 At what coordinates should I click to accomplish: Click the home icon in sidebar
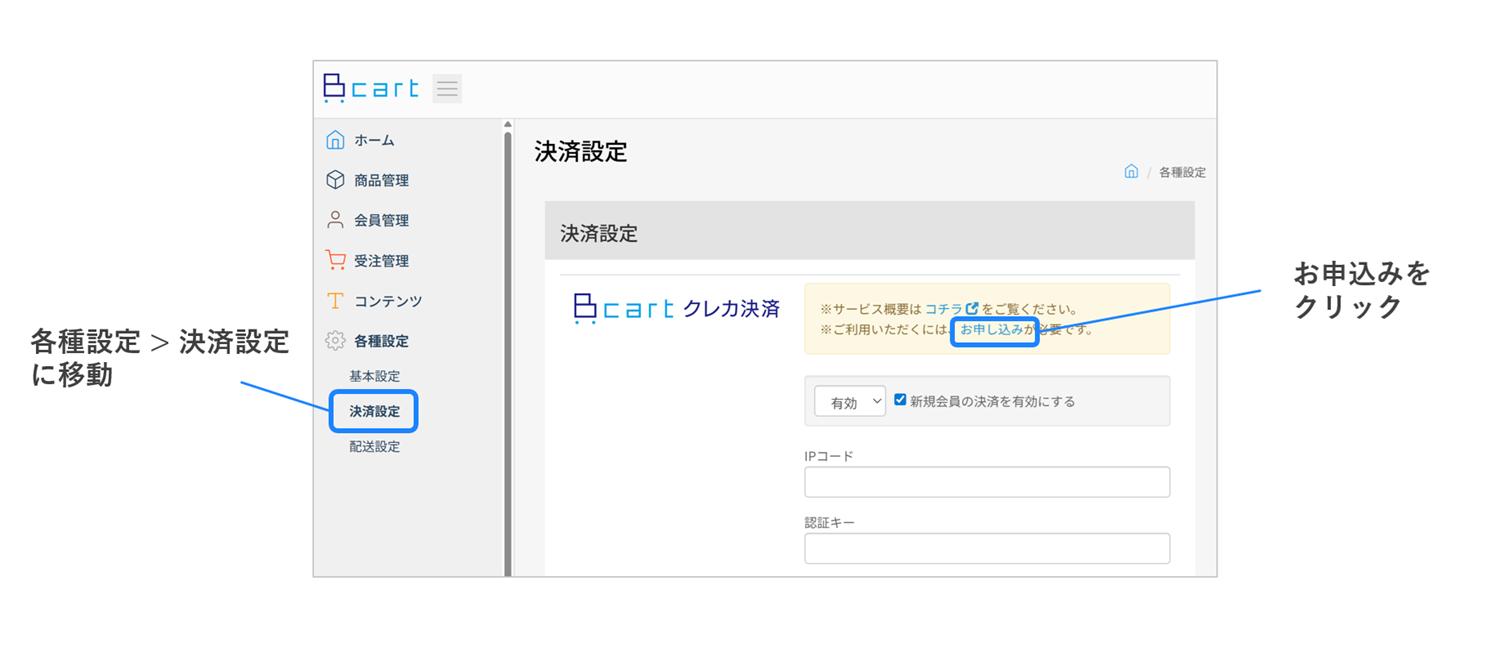pos(335,140)
